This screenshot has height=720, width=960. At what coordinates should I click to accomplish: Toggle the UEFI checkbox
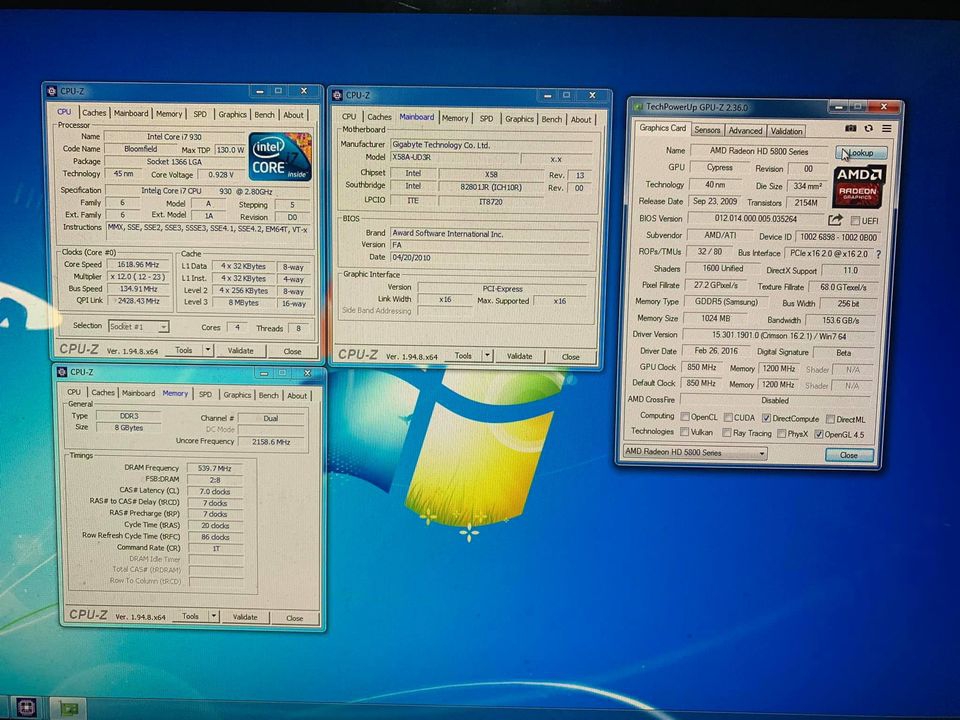[855, 220]
